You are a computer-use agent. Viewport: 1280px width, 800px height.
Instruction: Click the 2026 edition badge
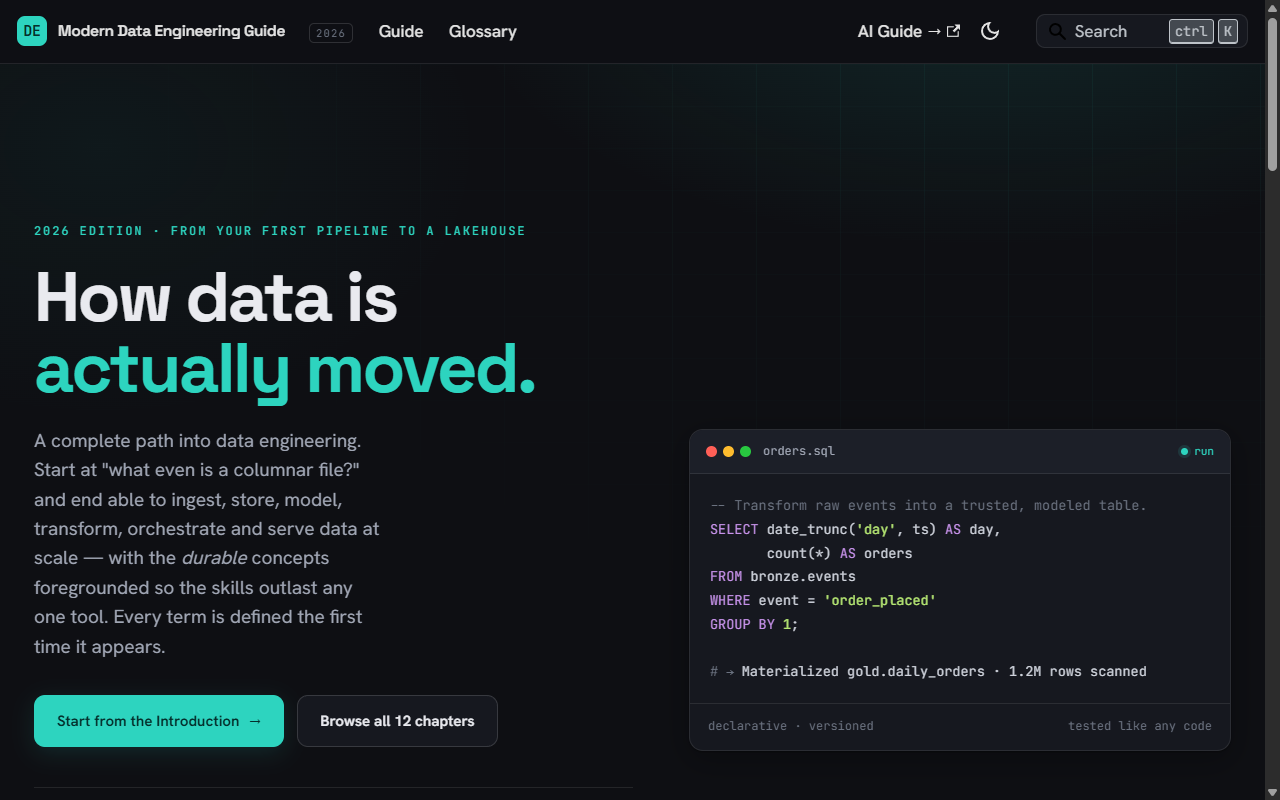pos(331,33)
